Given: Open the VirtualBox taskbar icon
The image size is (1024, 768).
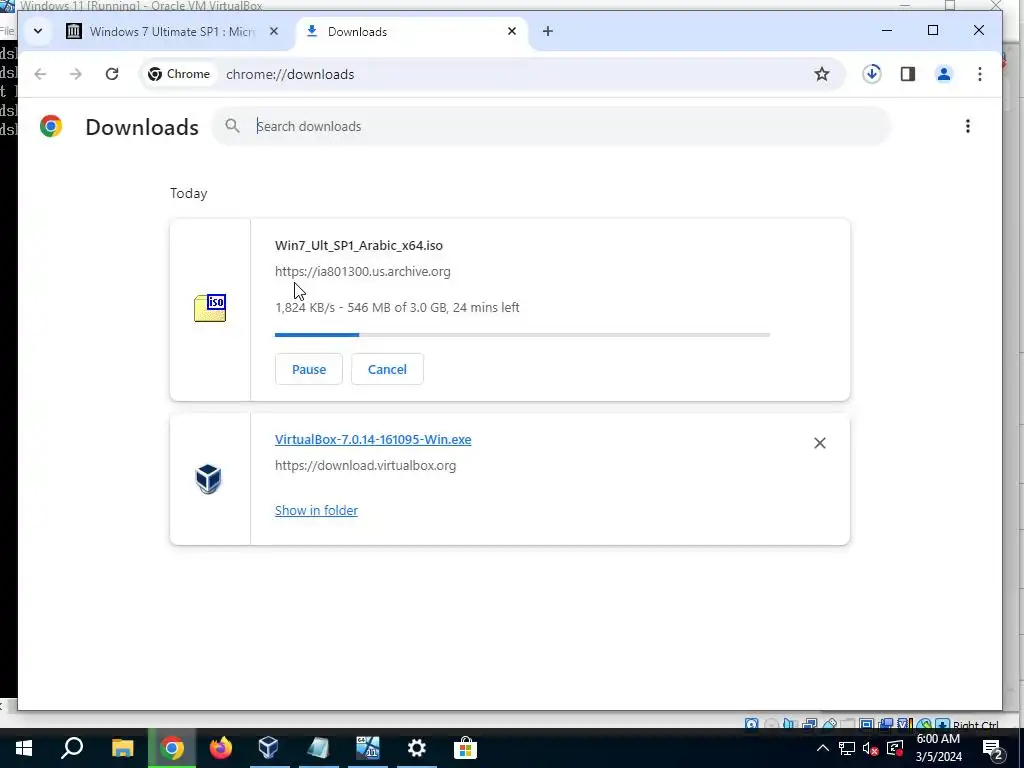Looking at the screenshot, I should click(x=269, y=748).
